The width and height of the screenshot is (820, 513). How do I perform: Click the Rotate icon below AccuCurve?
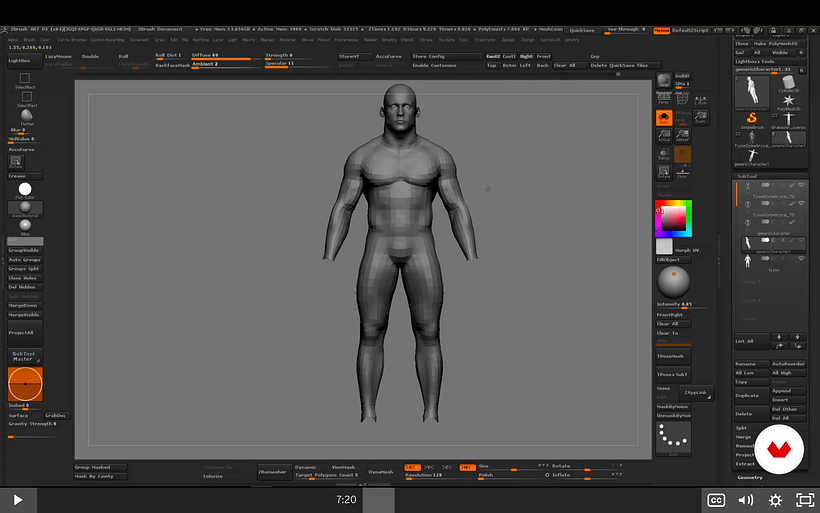16,162
